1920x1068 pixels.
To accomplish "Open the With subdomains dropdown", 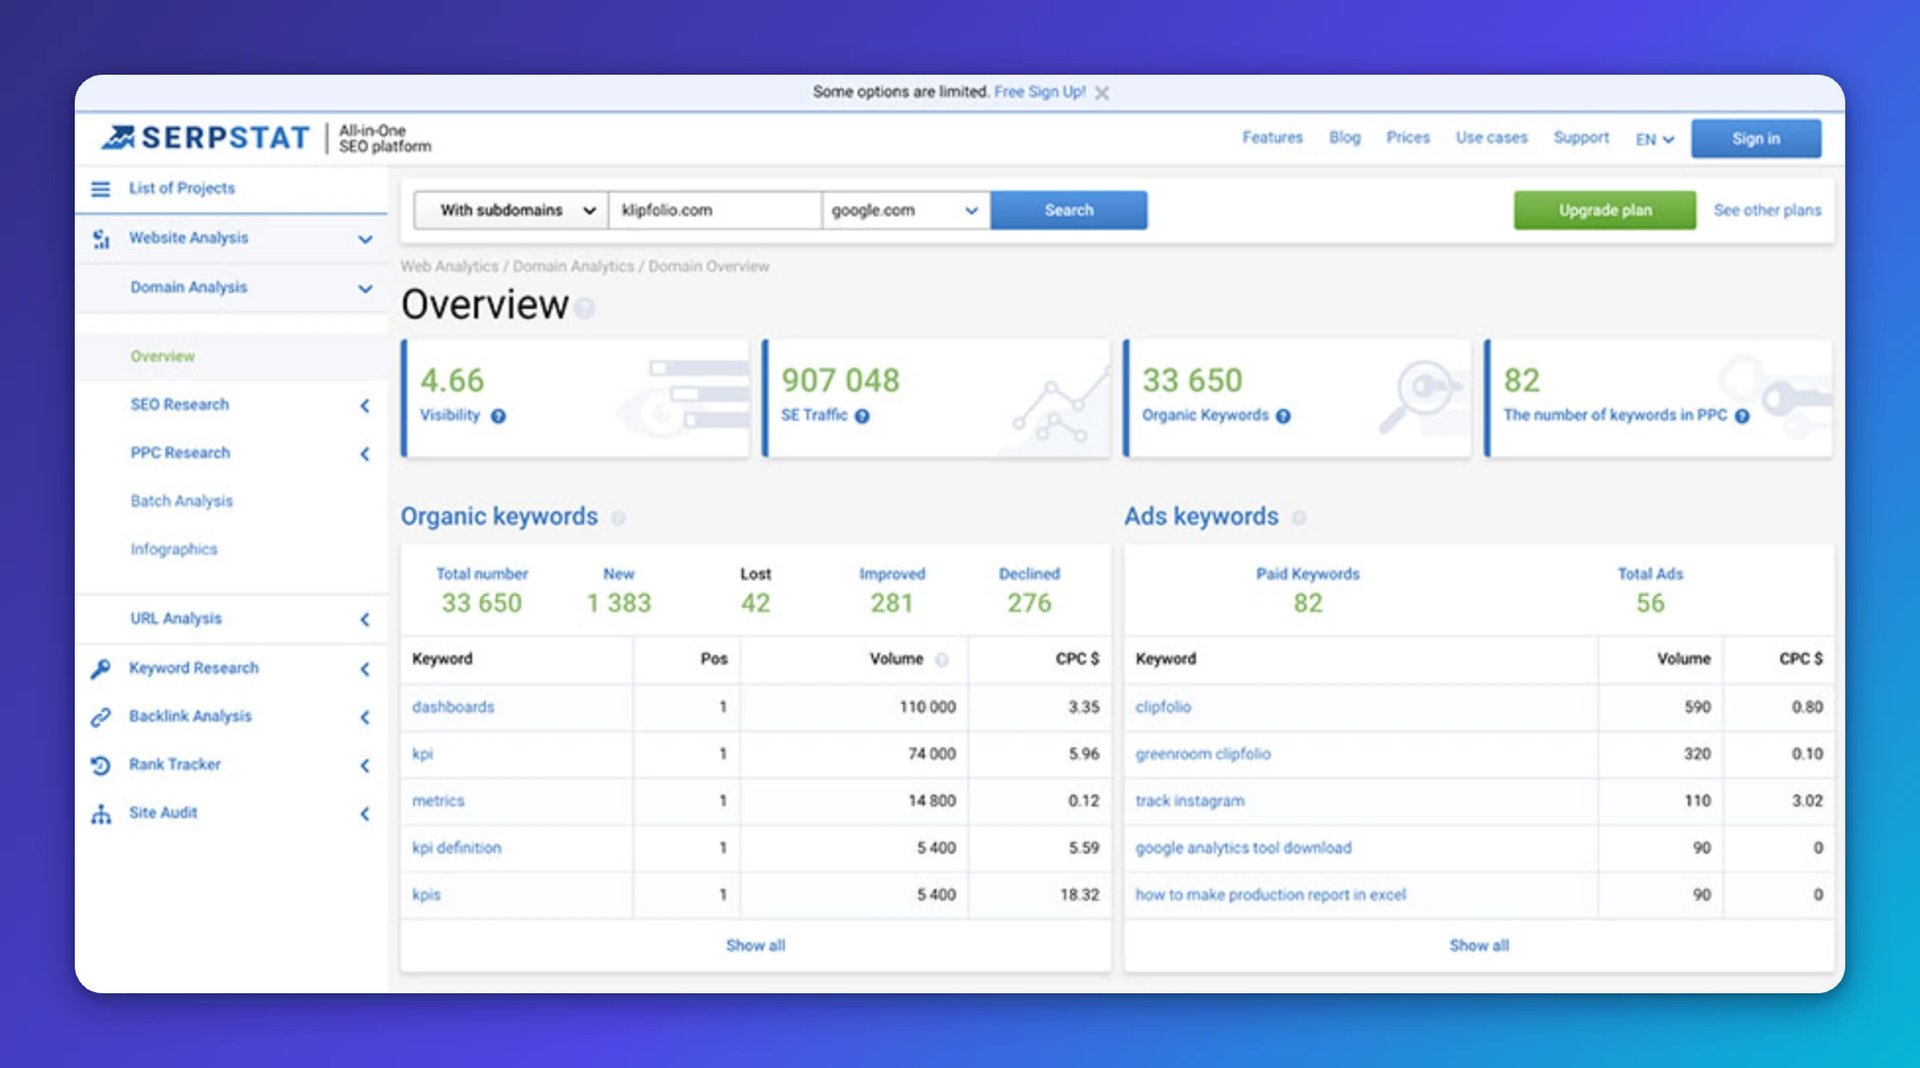I will 511,210.
